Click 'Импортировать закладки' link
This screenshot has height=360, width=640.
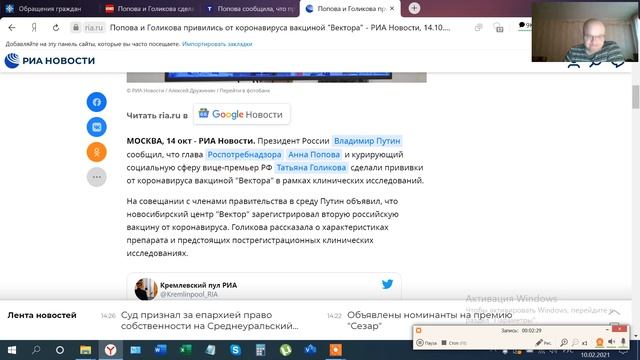tap(217, 44)
